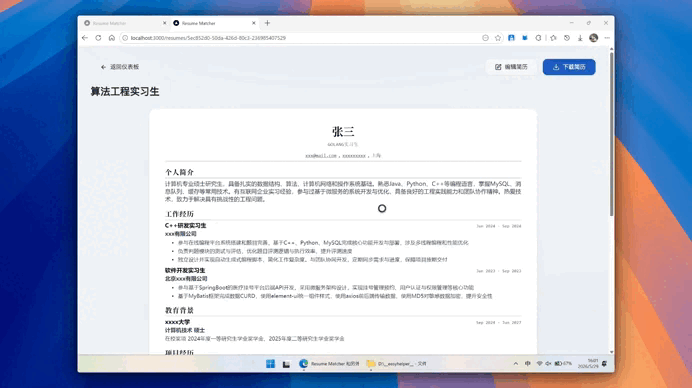Click the 个人简介 section heading

[179, 172]
